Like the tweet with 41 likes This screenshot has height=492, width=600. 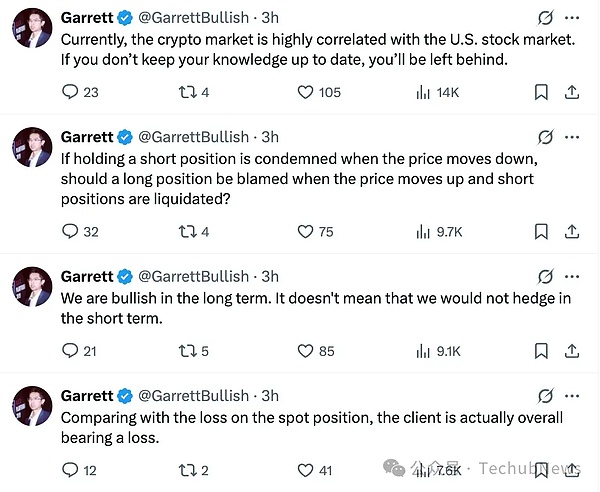tap(307, 469)
